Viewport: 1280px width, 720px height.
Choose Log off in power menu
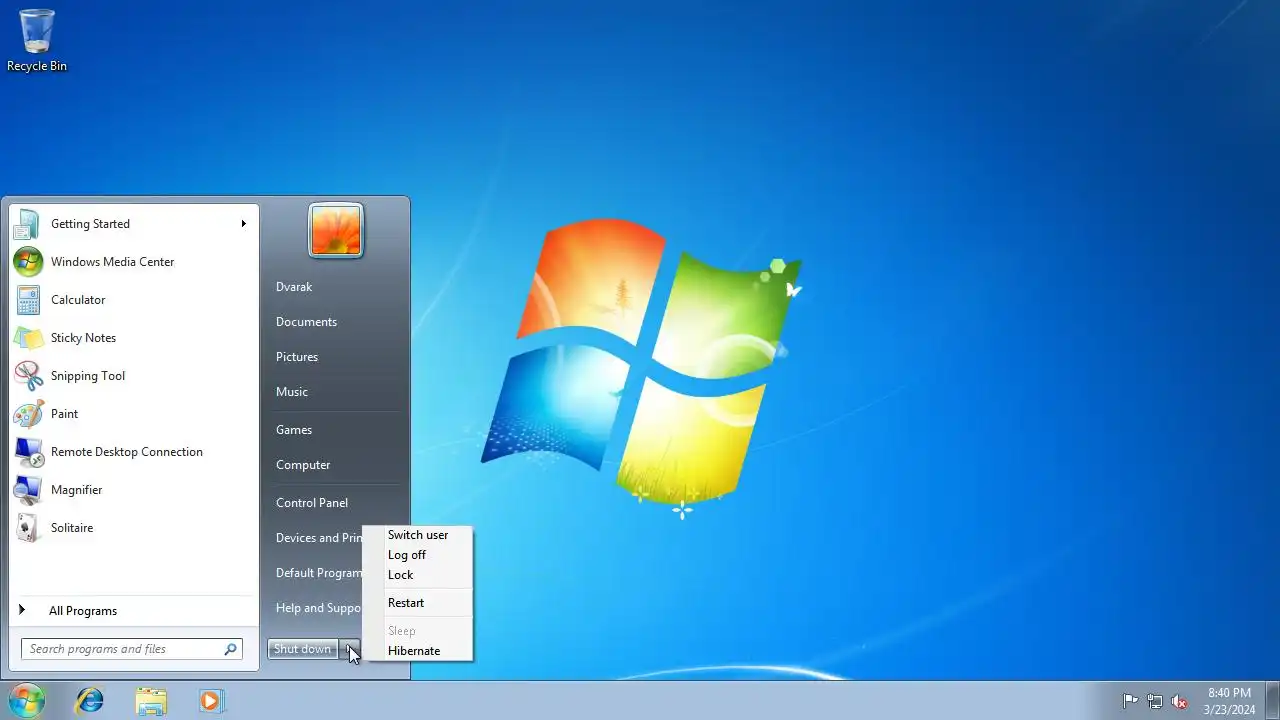point(417,555)
